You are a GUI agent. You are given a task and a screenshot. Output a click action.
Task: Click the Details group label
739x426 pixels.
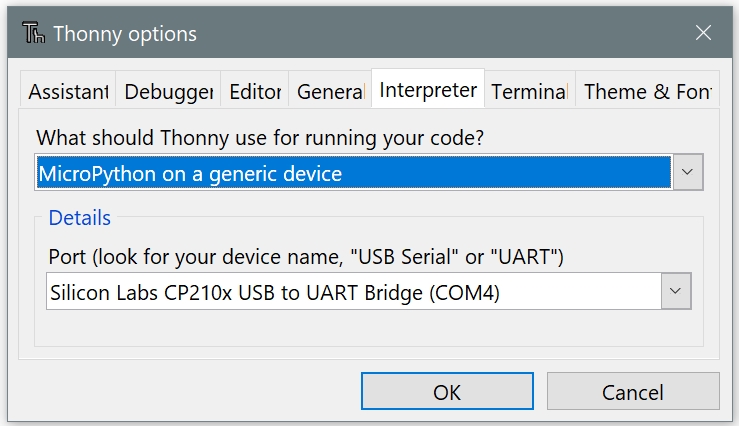pos(80,218)
